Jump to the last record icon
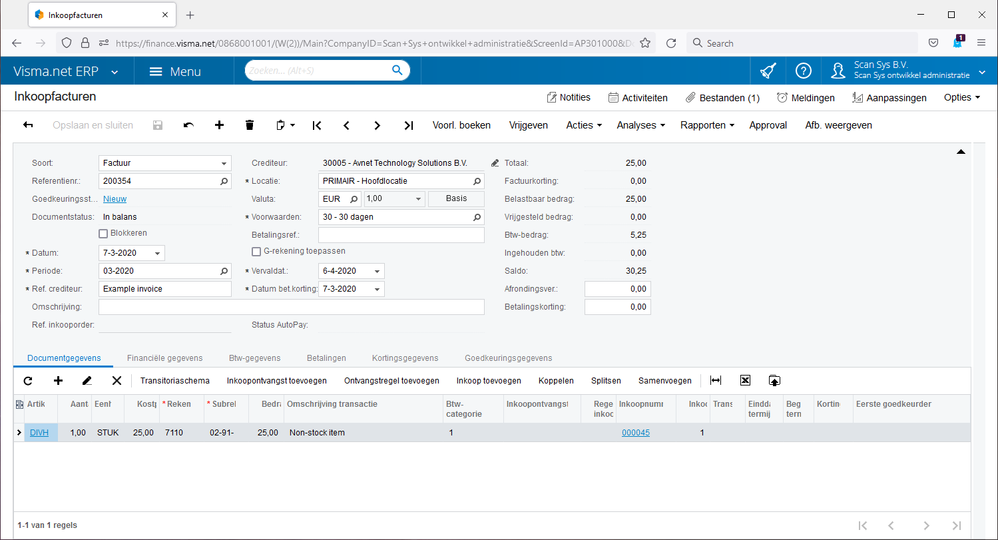Screen dimensions: 998x540 pos(409,125)
